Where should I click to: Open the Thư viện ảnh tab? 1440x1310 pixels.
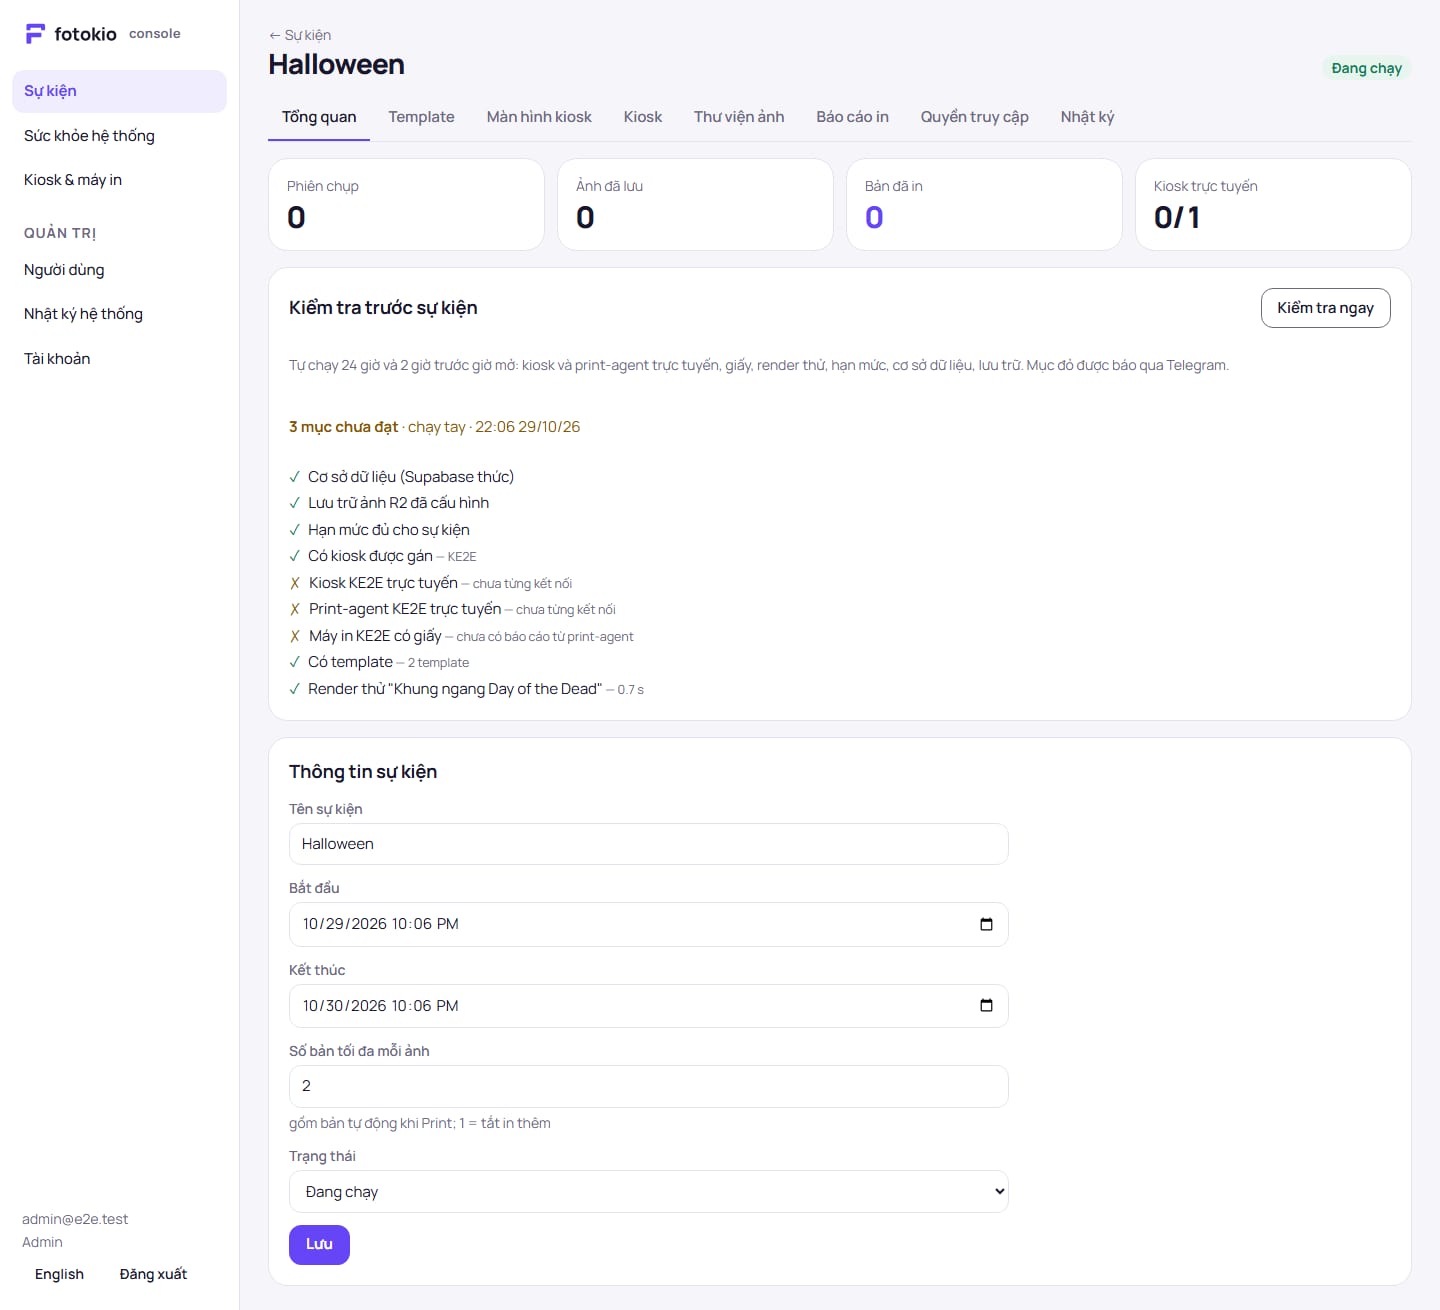tap(739, 117)
